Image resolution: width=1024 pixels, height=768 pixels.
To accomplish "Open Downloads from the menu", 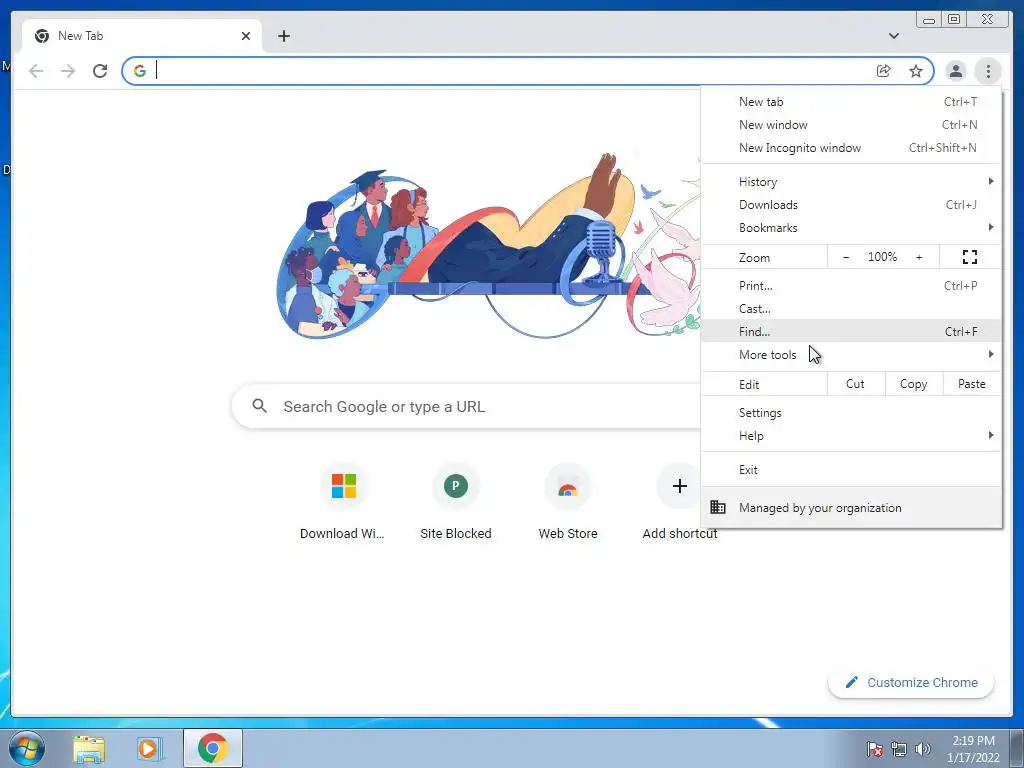I will (x=851, y=204).
